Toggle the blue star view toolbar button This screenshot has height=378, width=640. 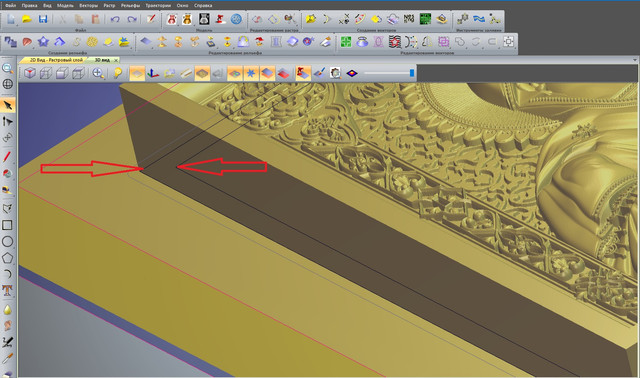[x=251, y=73]
